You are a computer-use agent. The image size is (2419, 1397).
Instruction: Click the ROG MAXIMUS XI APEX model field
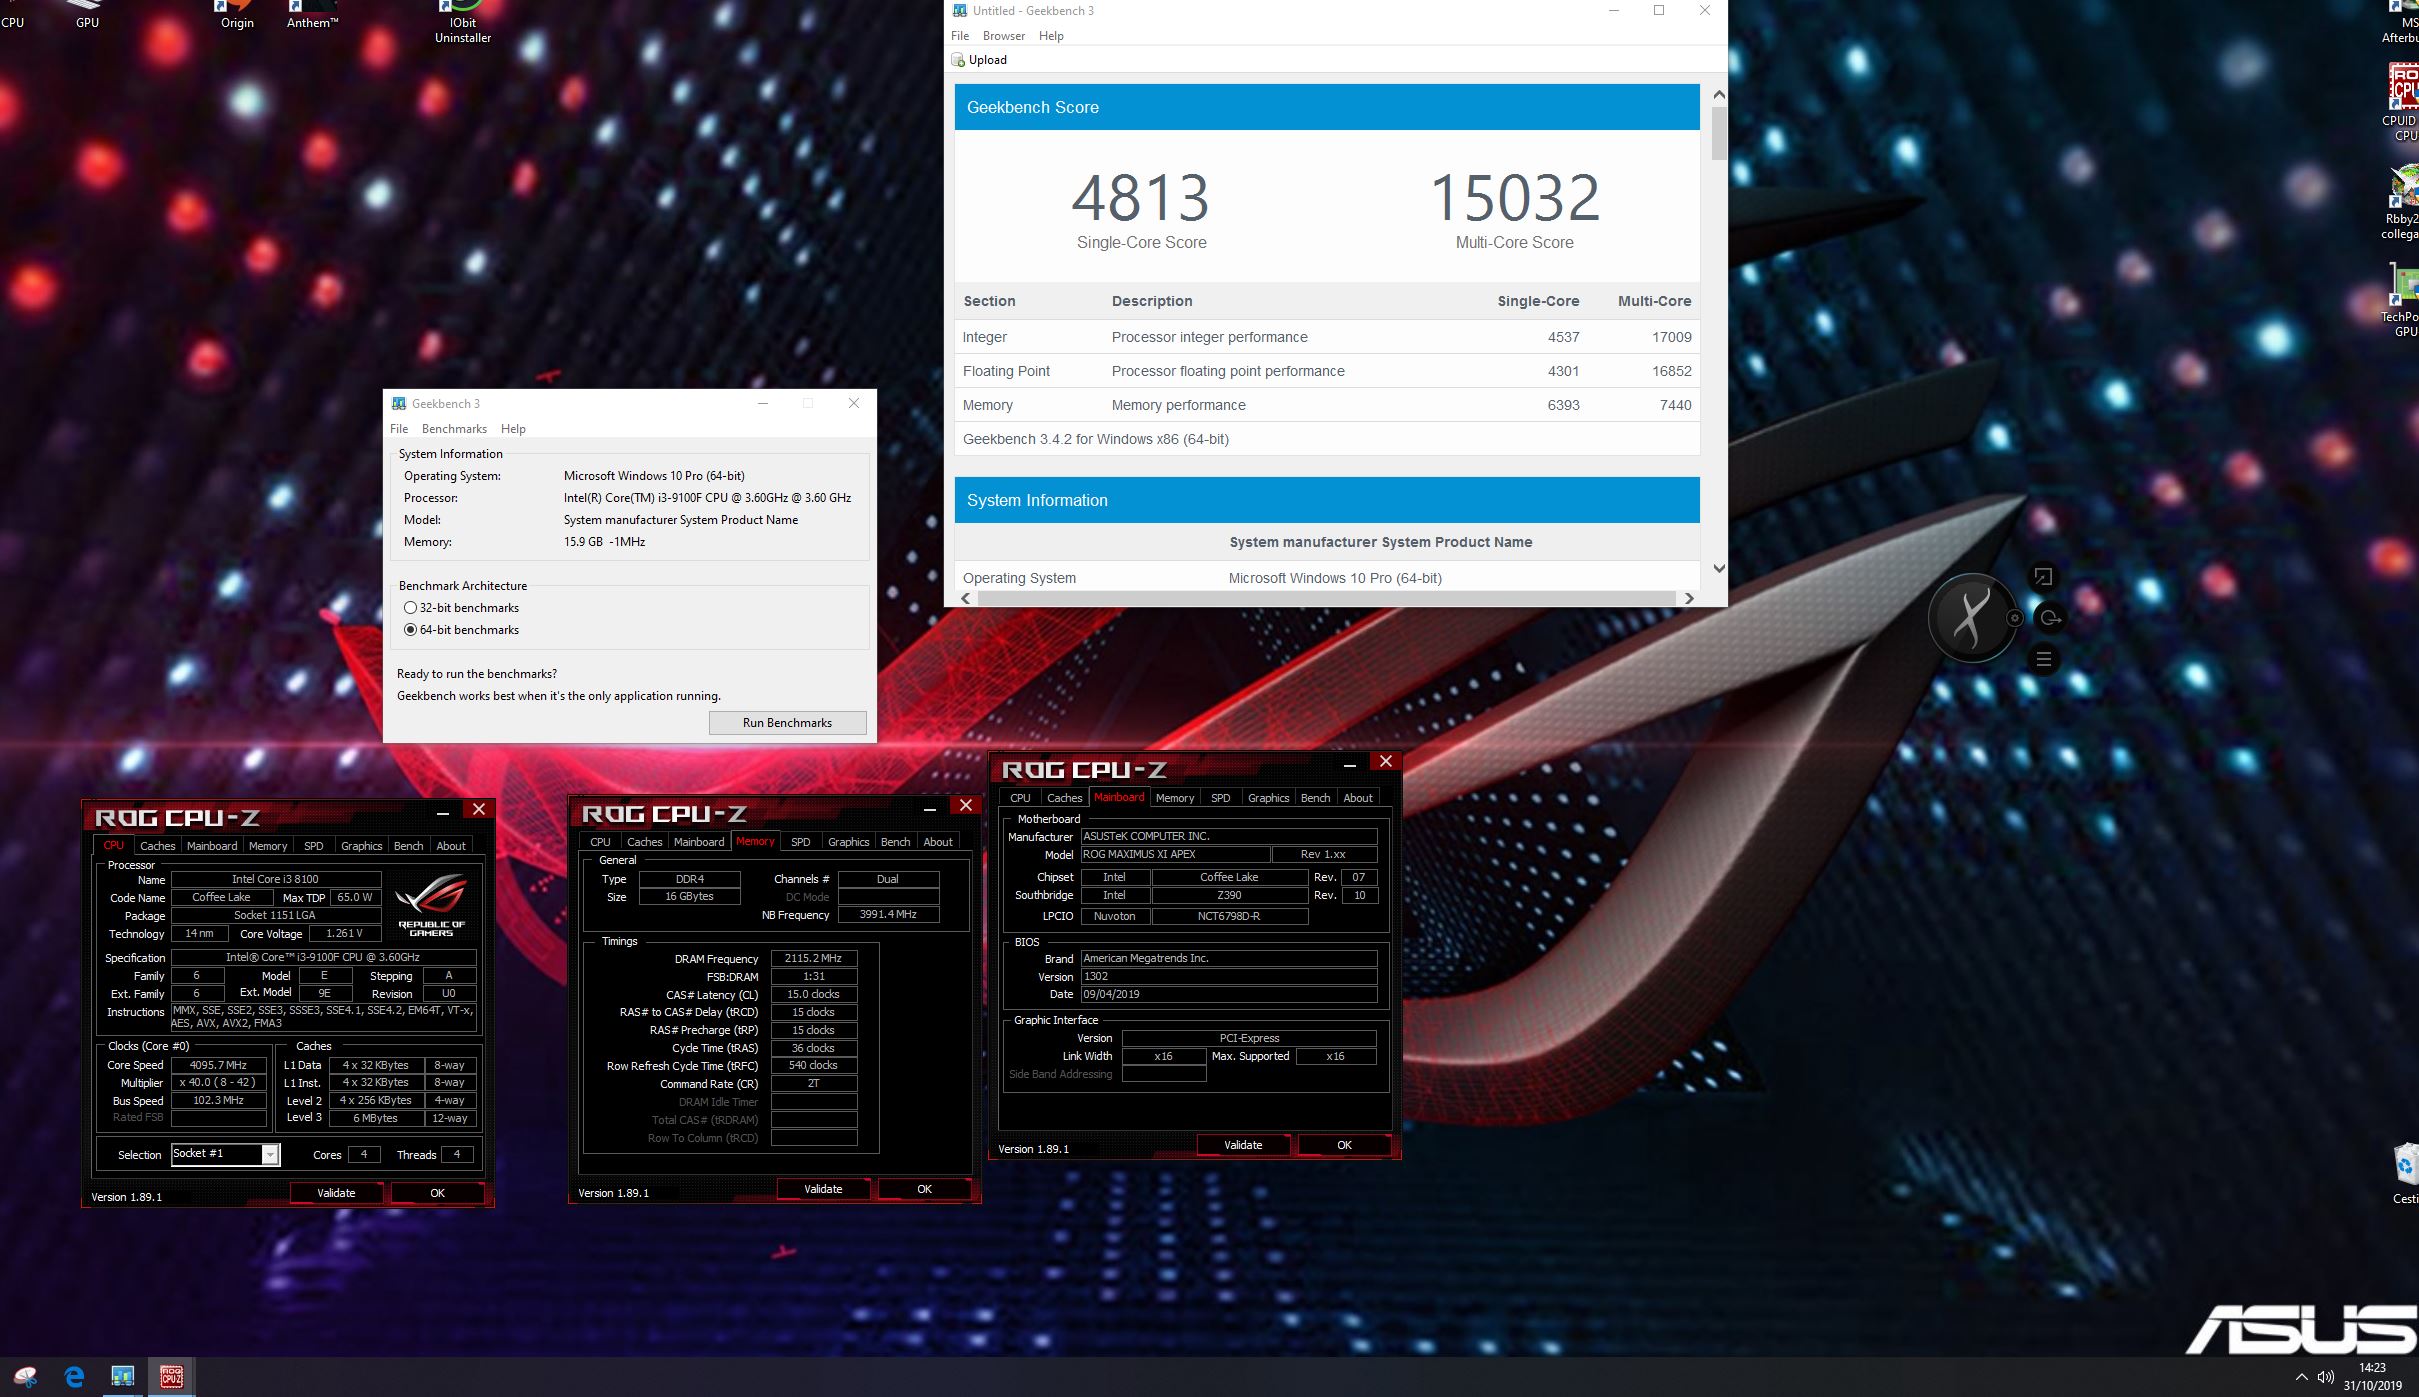tap(1175, 854)
